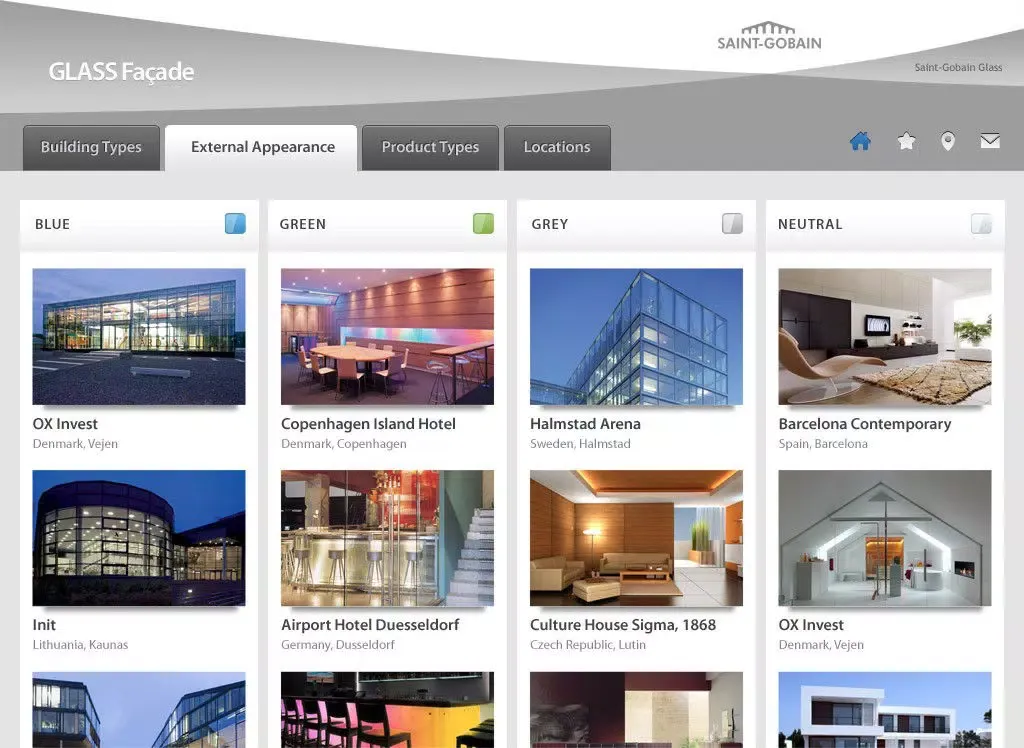Click the green color swatch

coord(483,223)
